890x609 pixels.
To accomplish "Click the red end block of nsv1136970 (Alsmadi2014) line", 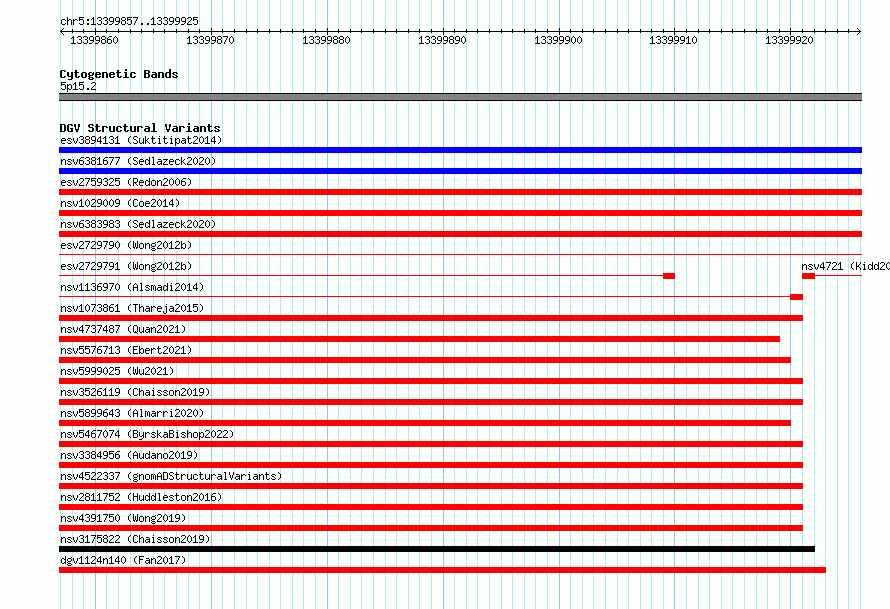I will point(796,297).
